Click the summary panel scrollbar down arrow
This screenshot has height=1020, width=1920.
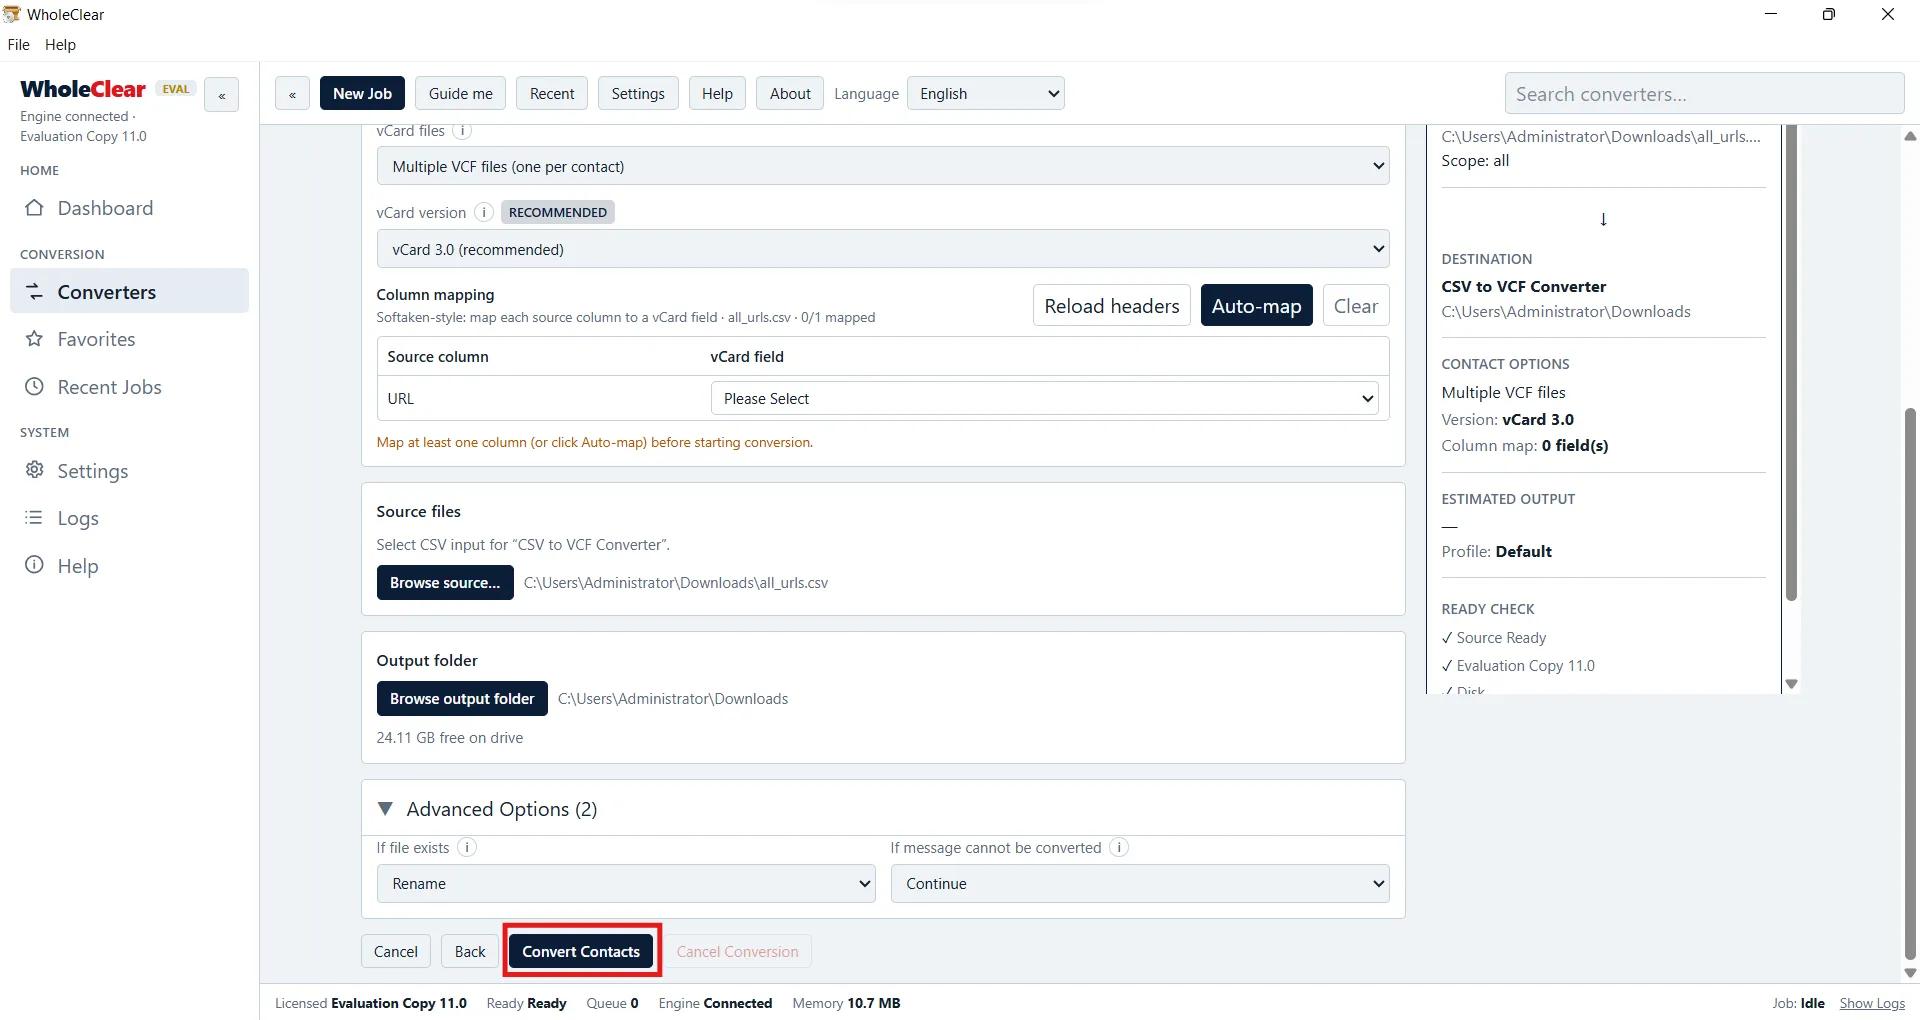1791,684
